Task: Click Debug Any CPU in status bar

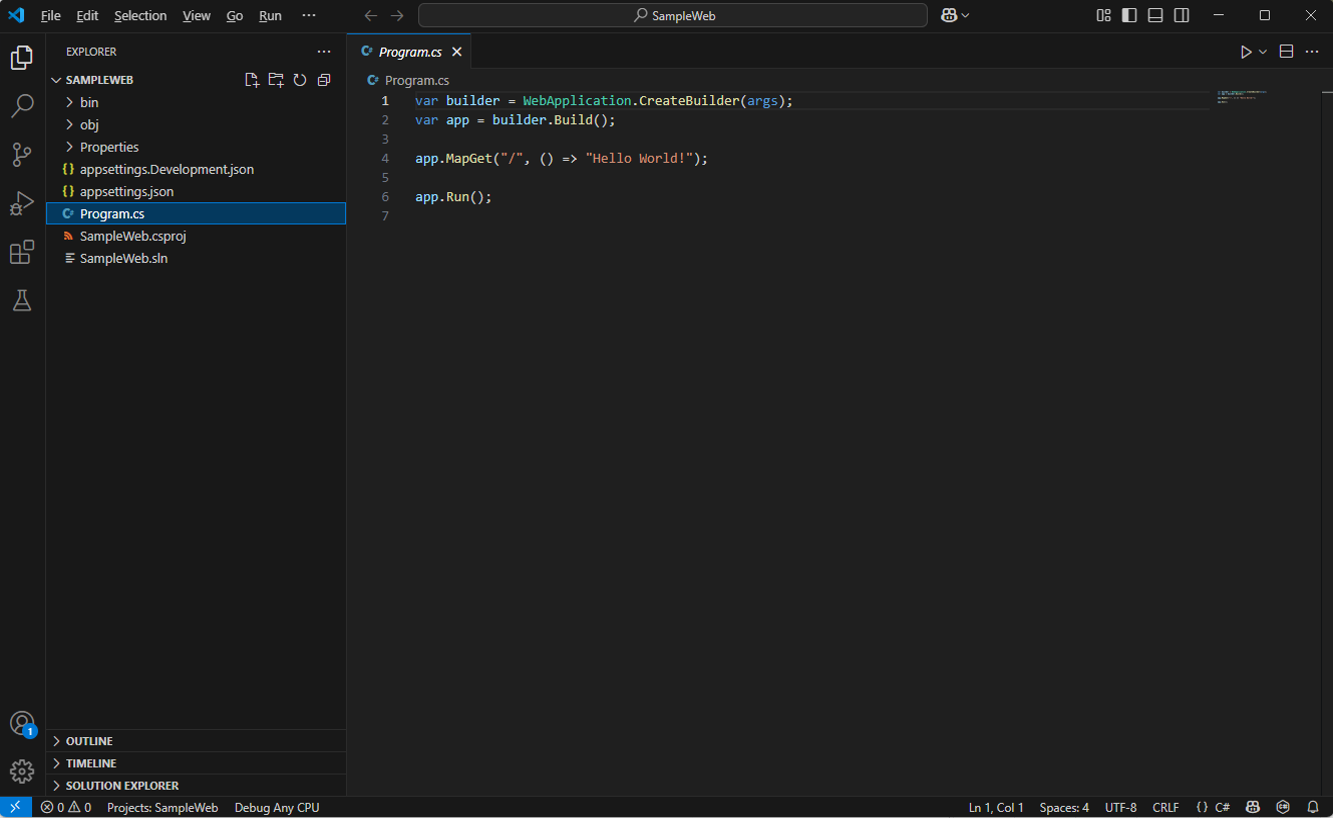Action: pos(277,807)
